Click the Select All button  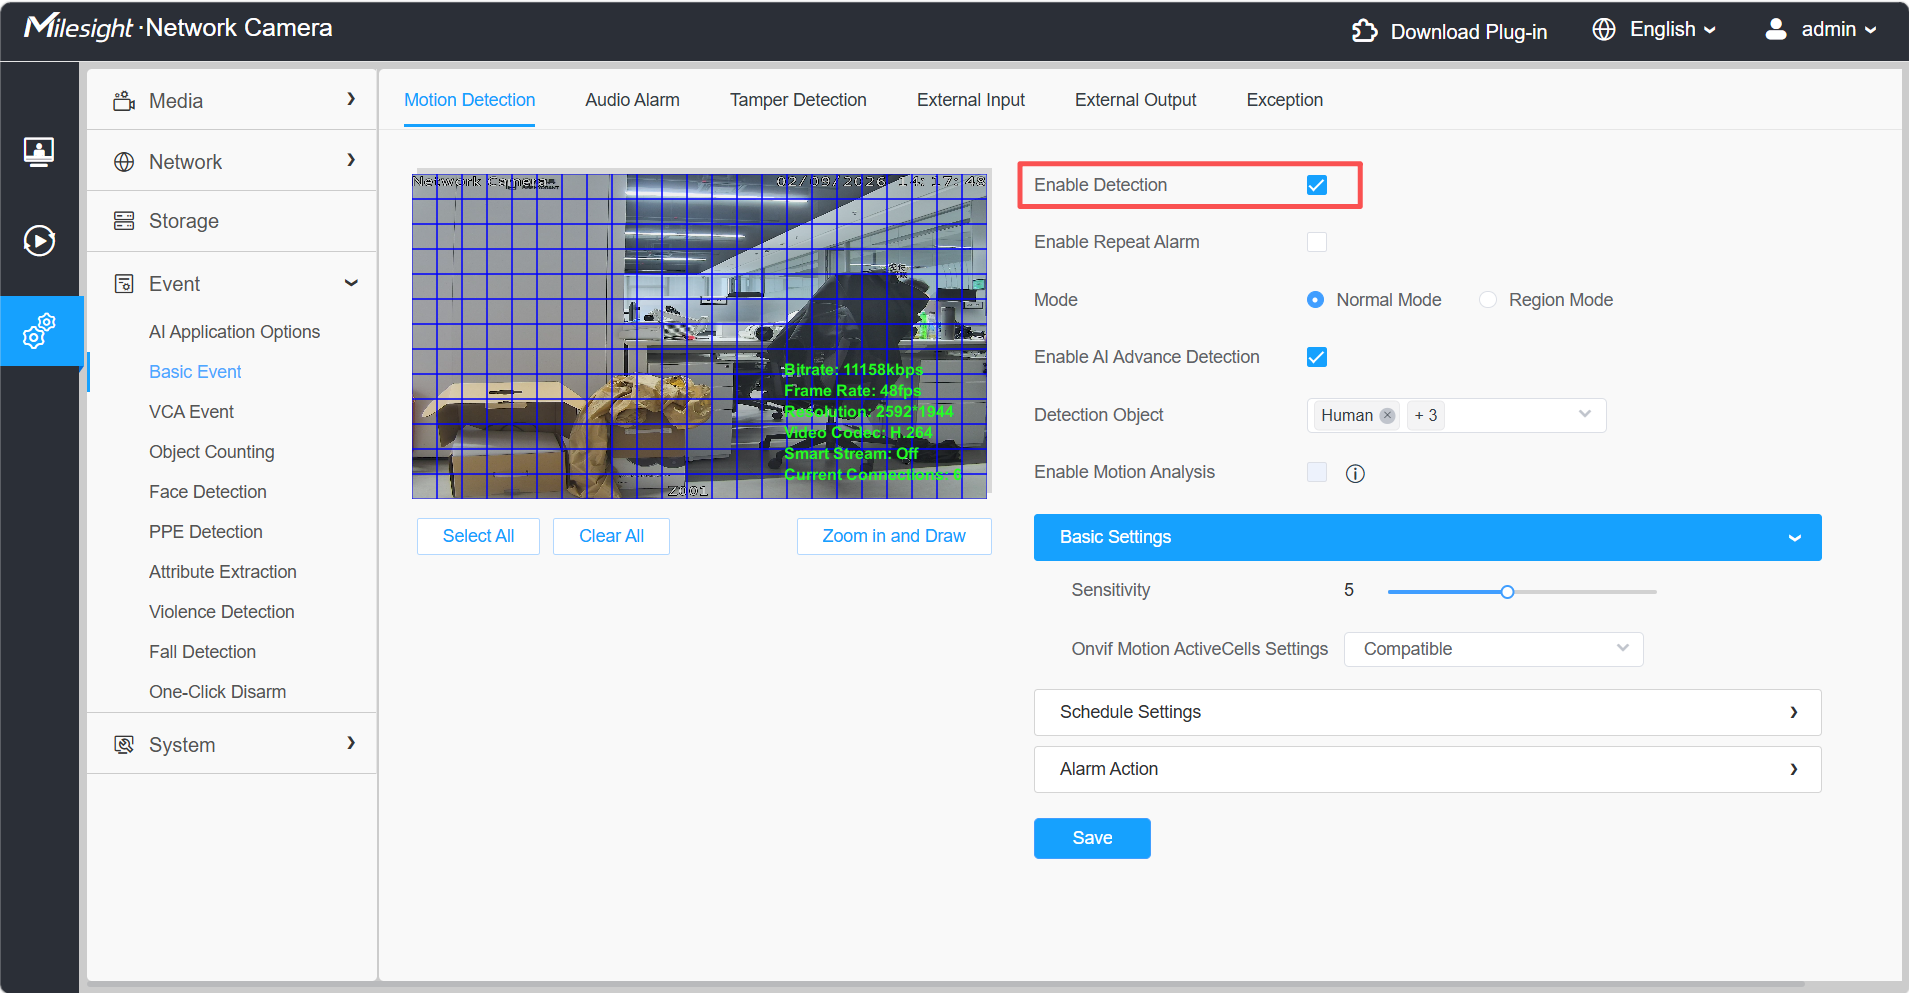[x=478, y=536]
